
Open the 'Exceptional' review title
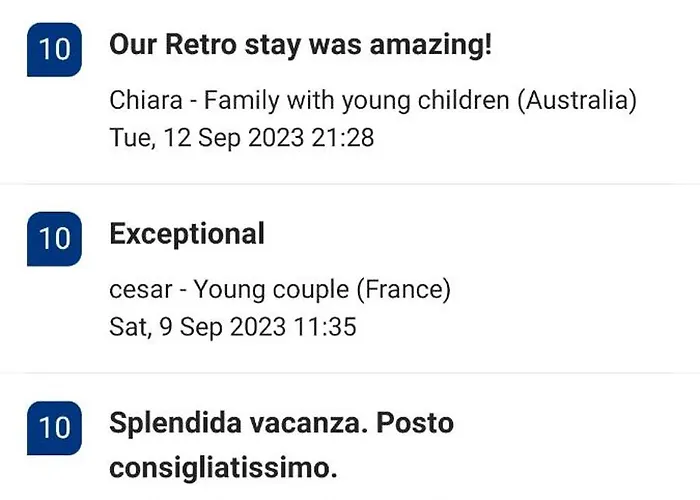pos(187,234)
